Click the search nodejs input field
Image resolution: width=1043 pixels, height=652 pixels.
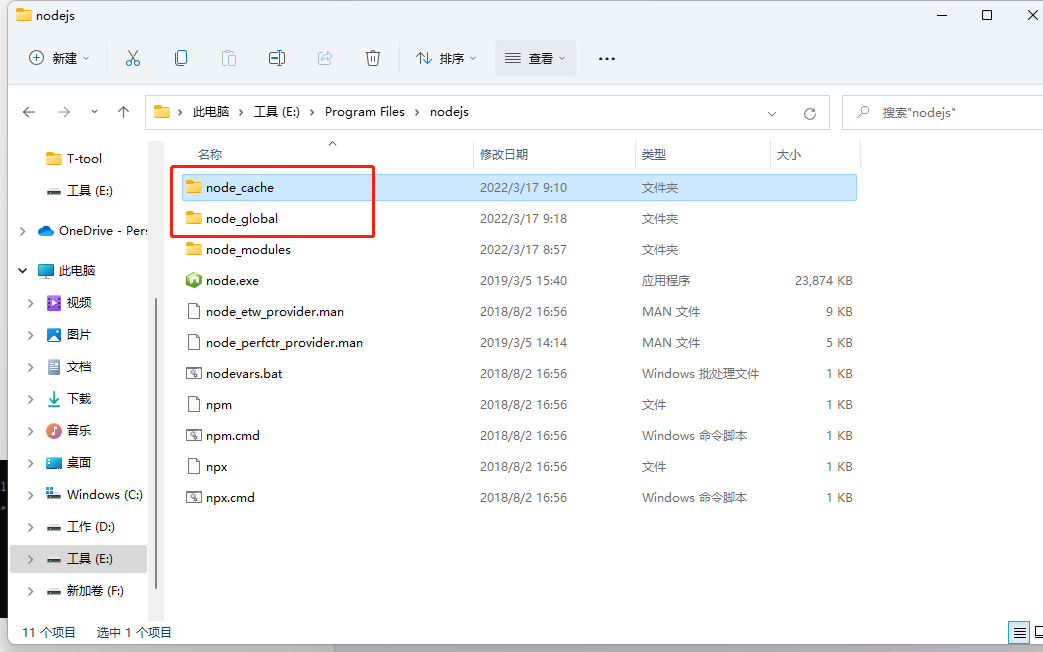945,112
